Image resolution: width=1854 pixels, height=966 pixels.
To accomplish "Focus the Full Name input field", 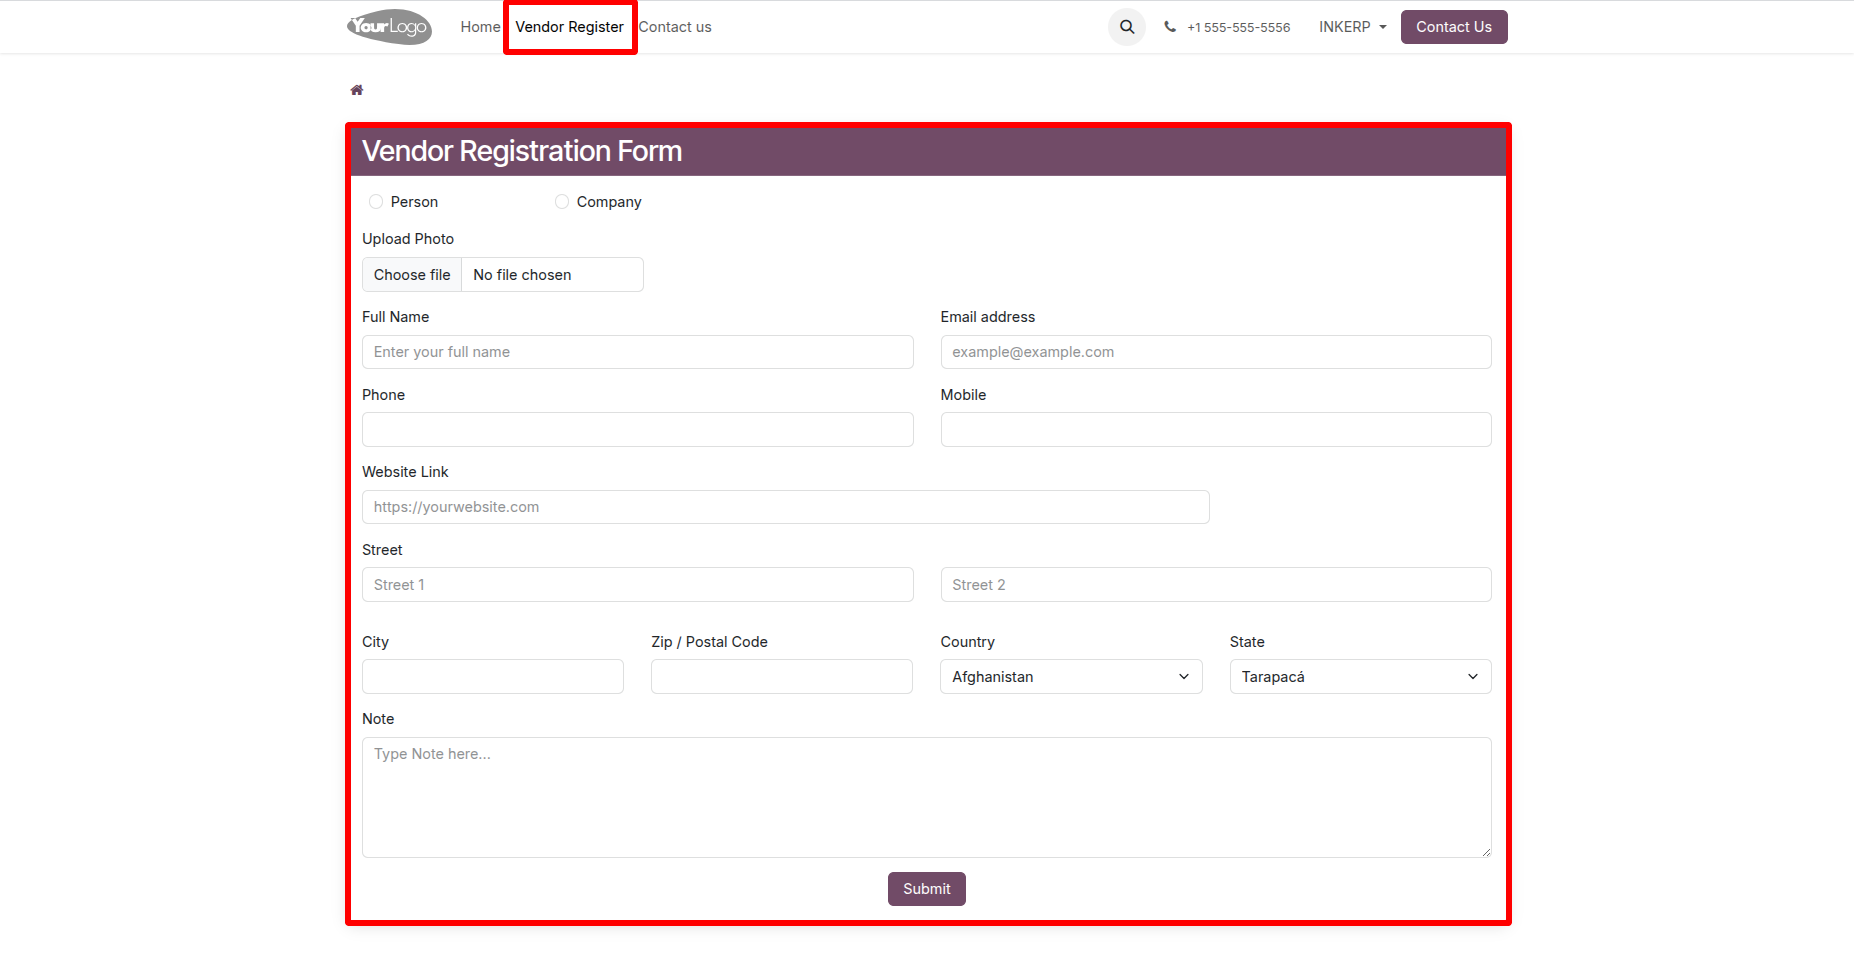I will click(638, 352).
